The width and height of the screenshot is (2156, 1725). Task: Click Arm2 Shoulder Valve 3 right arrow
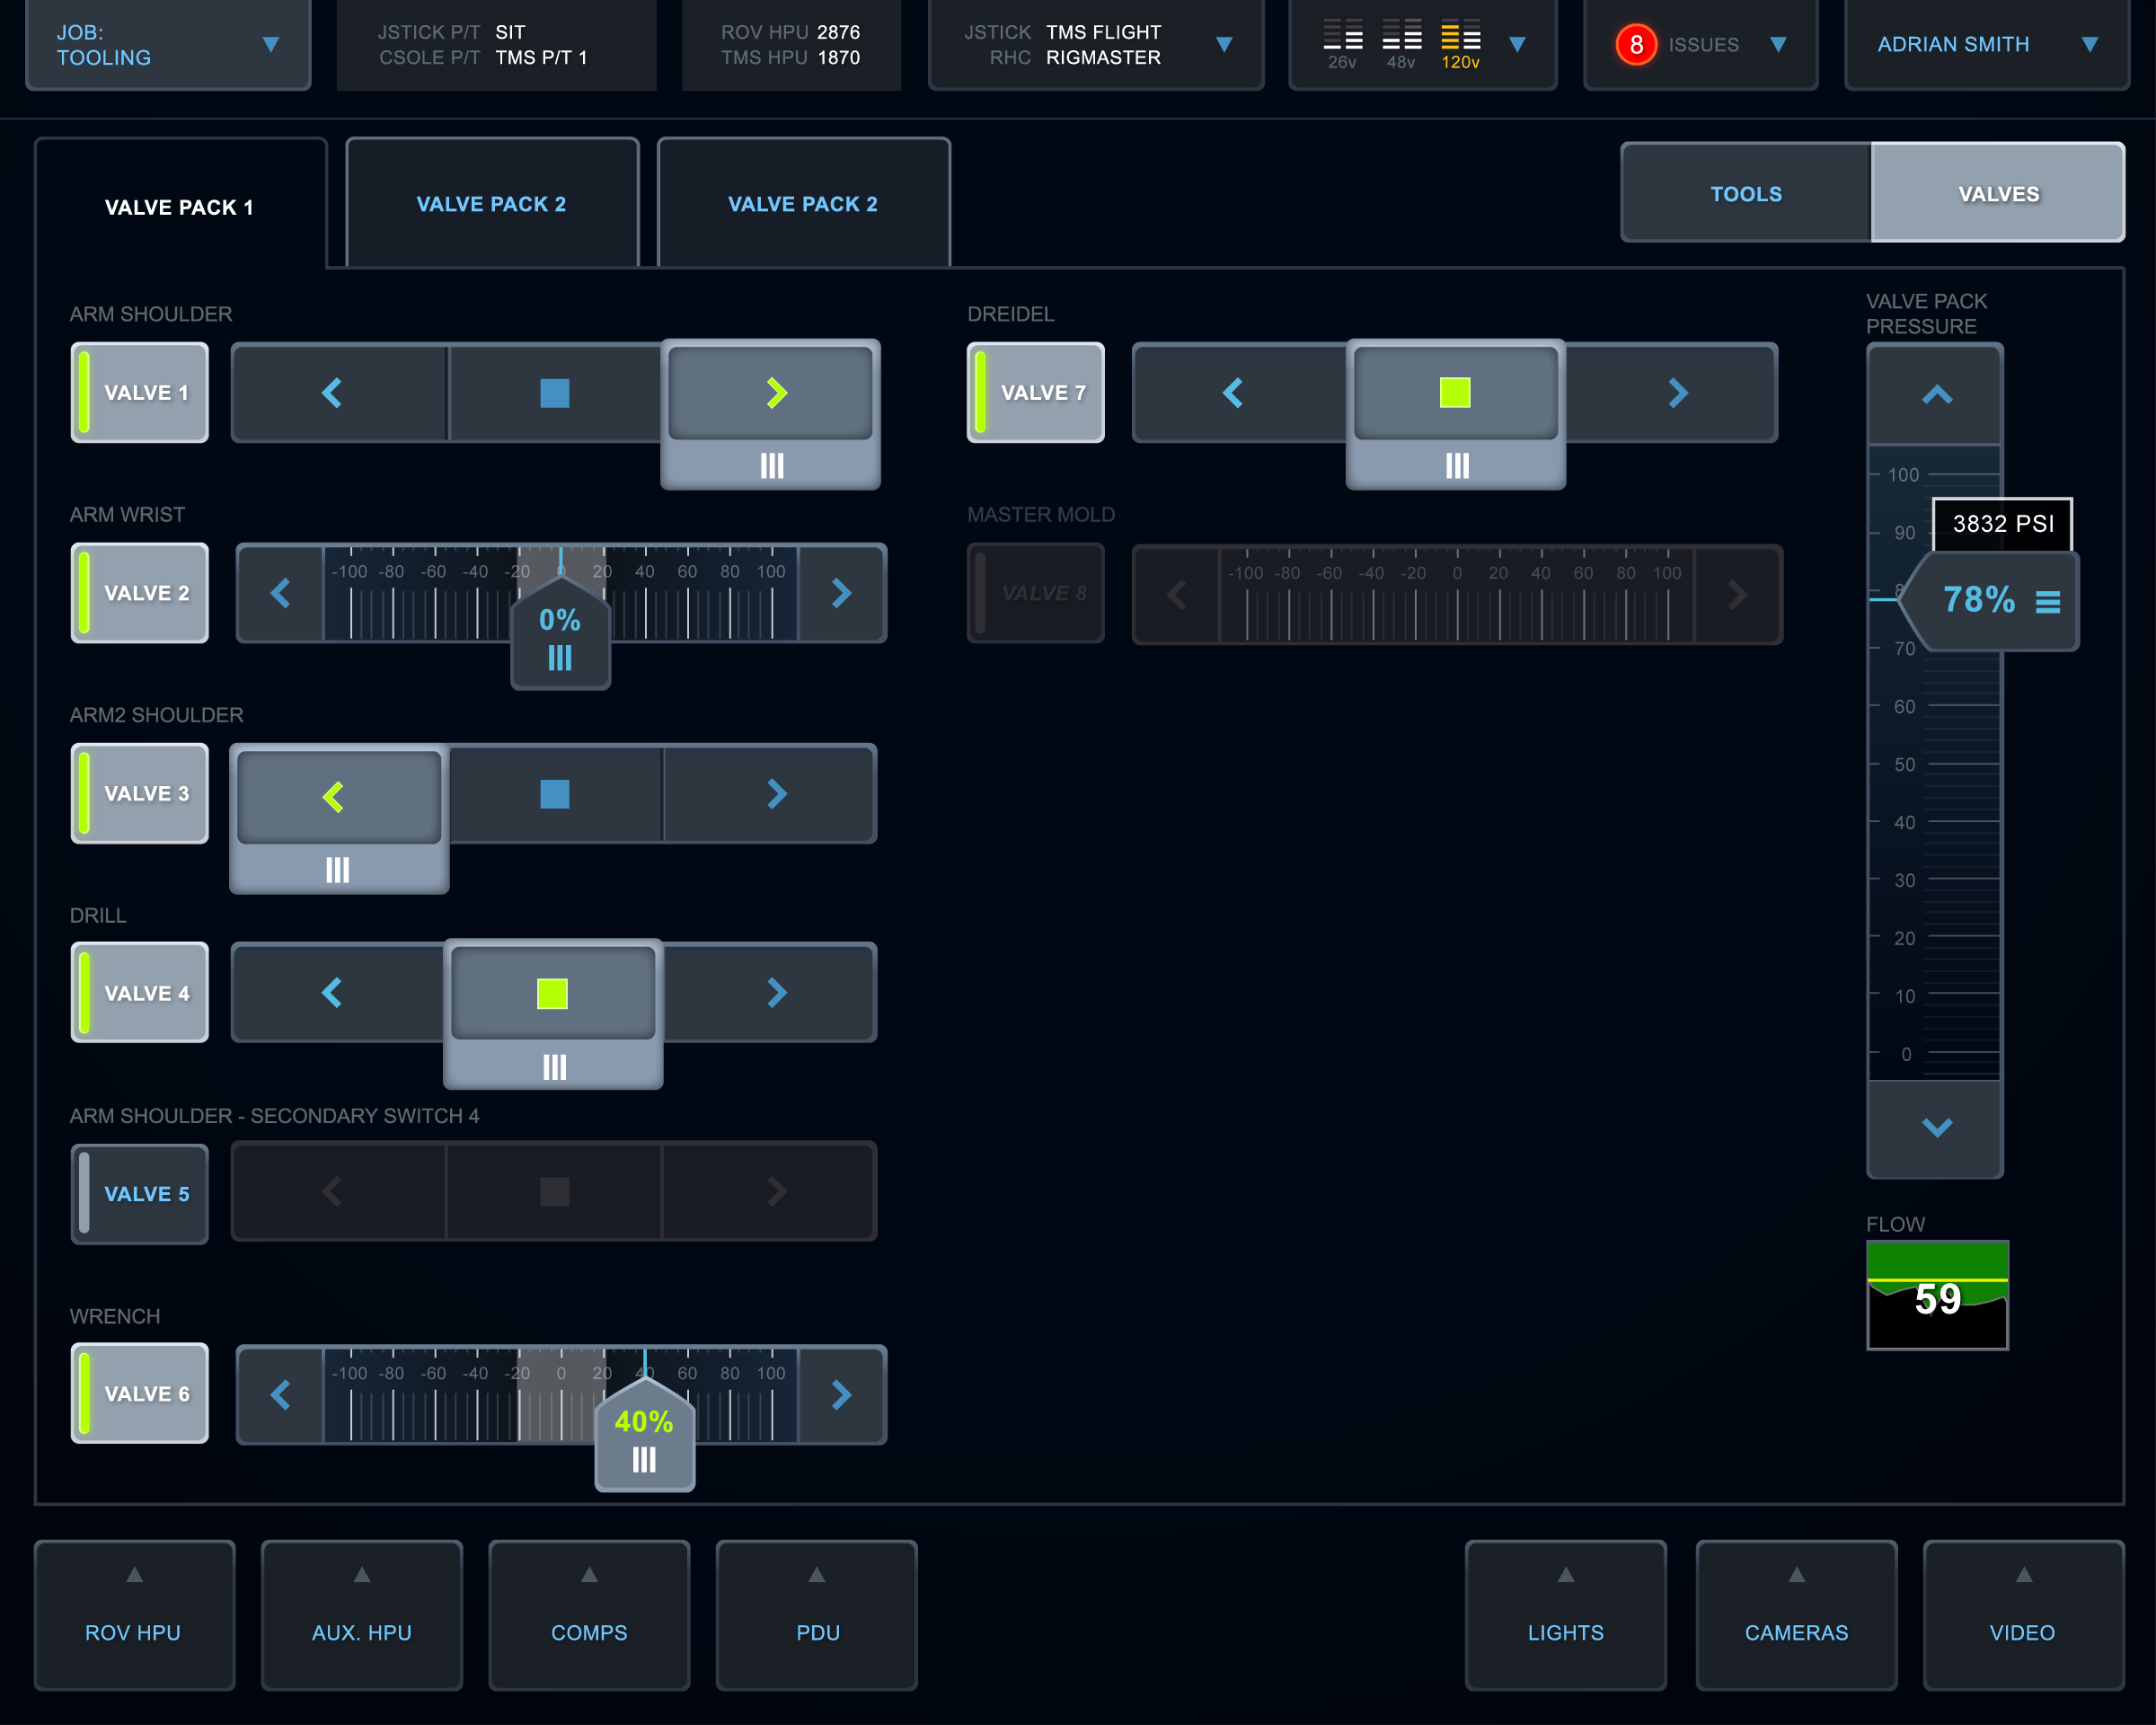pyautogui.click(x=776, y=794)
